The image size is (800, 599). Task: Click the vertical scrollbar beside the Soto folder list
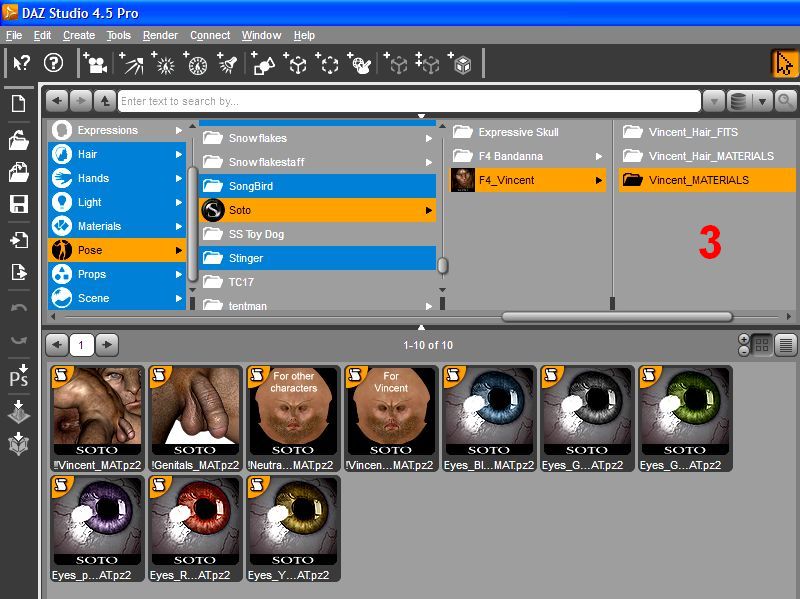443,265
